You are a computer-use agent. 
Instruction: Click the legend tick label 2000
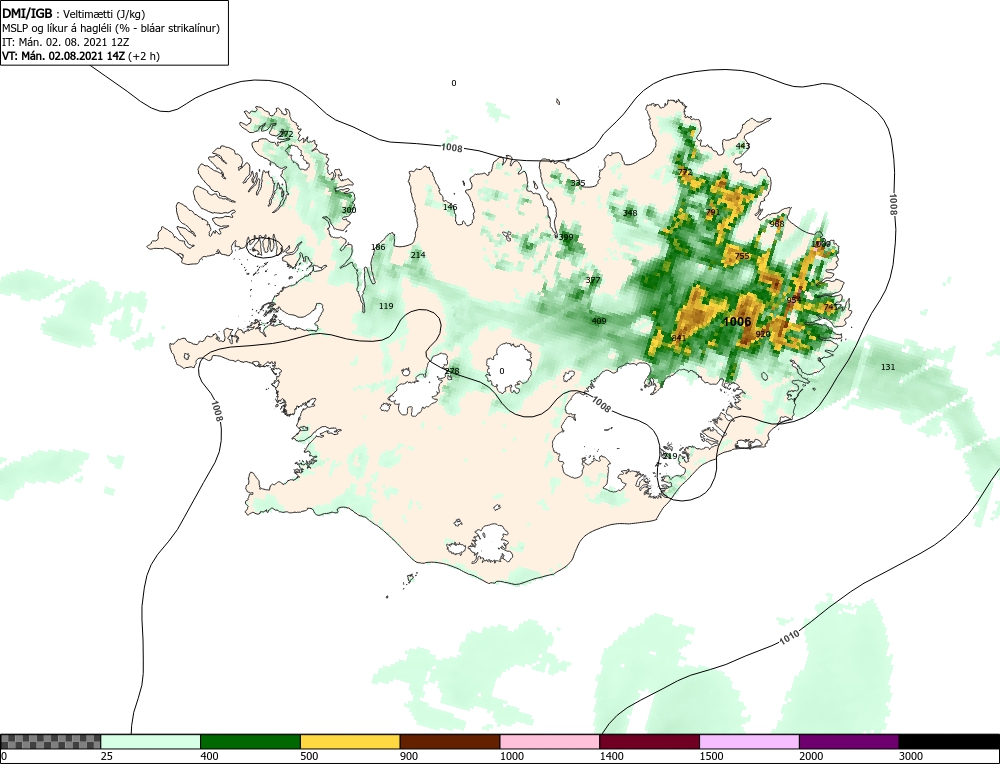(811, 756)
